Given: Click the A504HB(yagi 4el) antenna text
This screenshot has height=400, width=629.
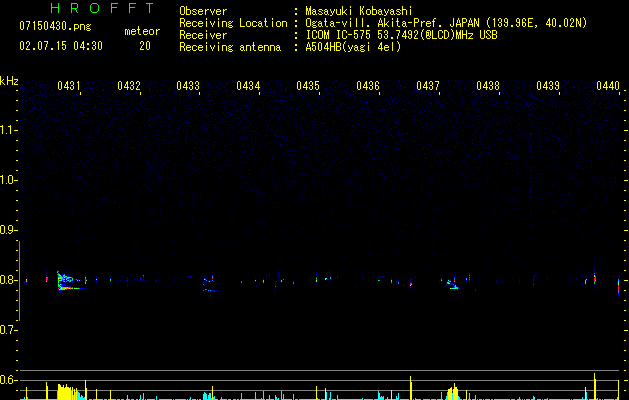Looking at the screenshot, I should [353, 47].
